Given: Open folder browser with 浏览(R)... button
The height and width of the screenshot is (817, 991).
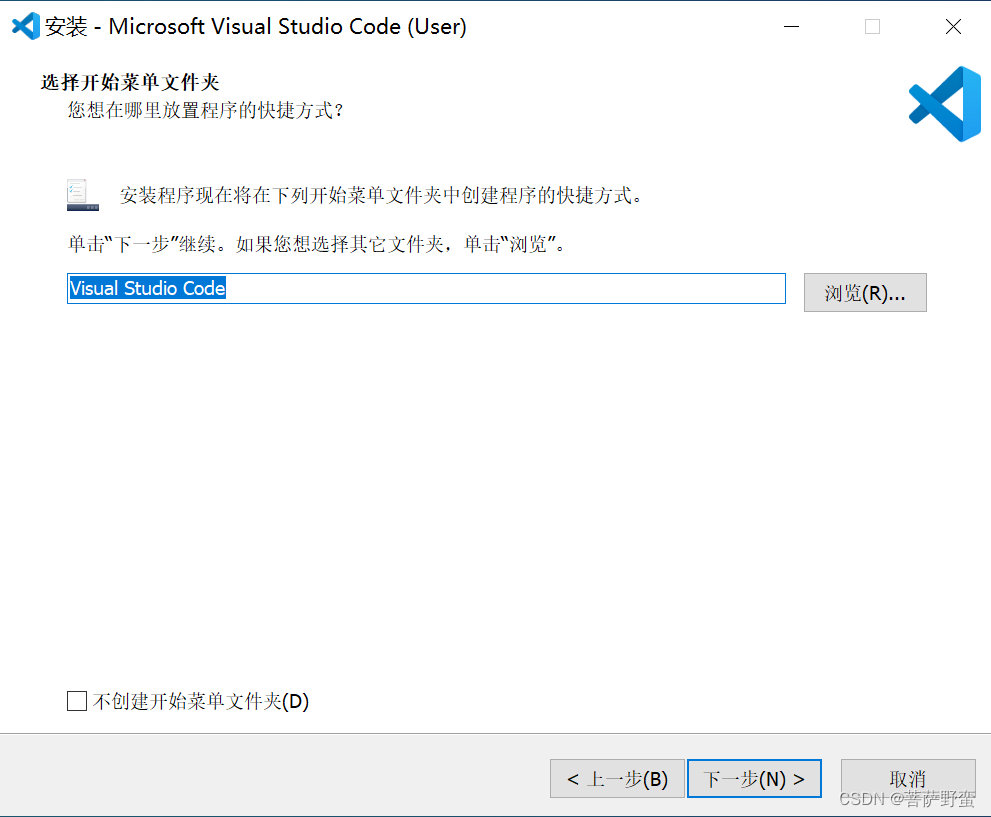Looking at the screenshot, I should click(865, 293).
